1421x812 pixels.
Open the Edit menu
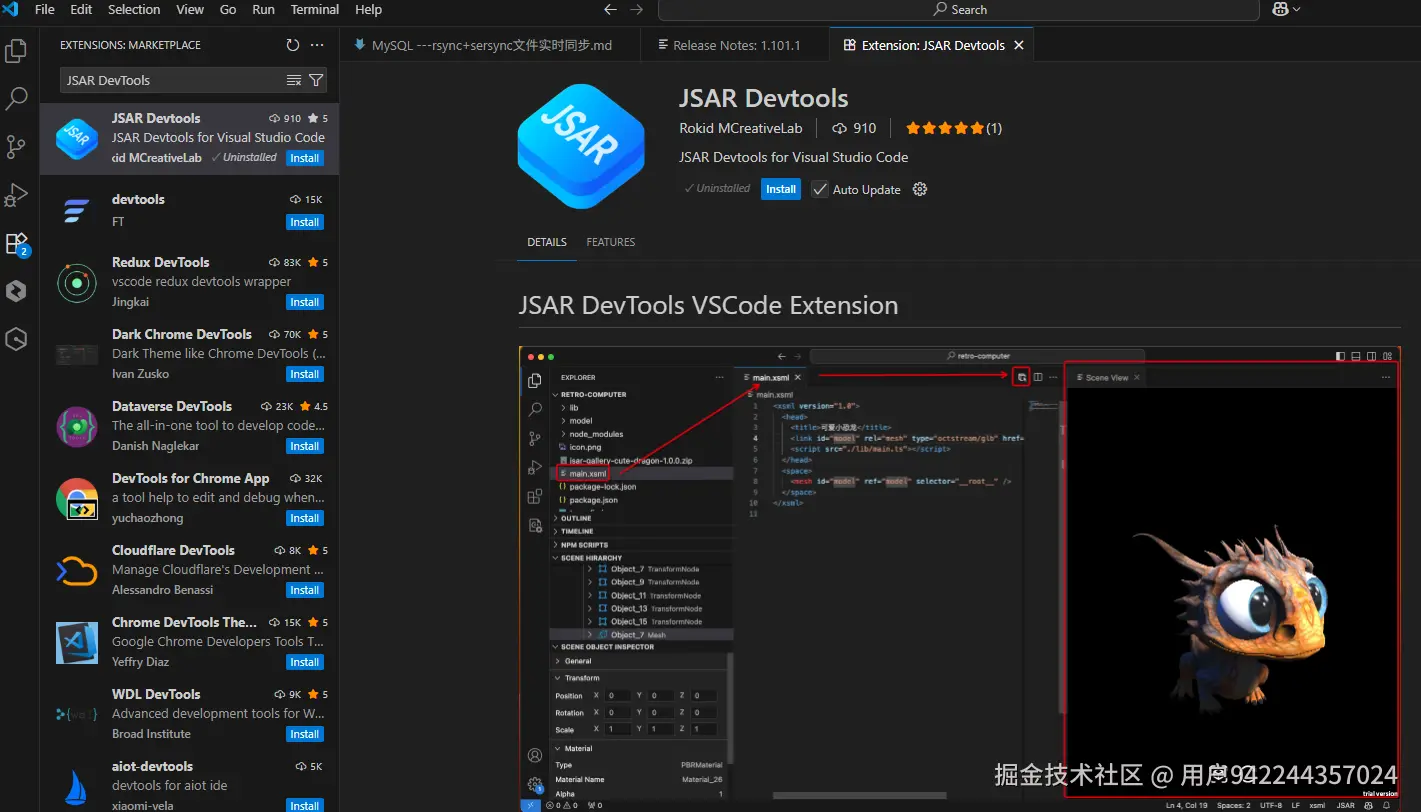coord(81,9)
